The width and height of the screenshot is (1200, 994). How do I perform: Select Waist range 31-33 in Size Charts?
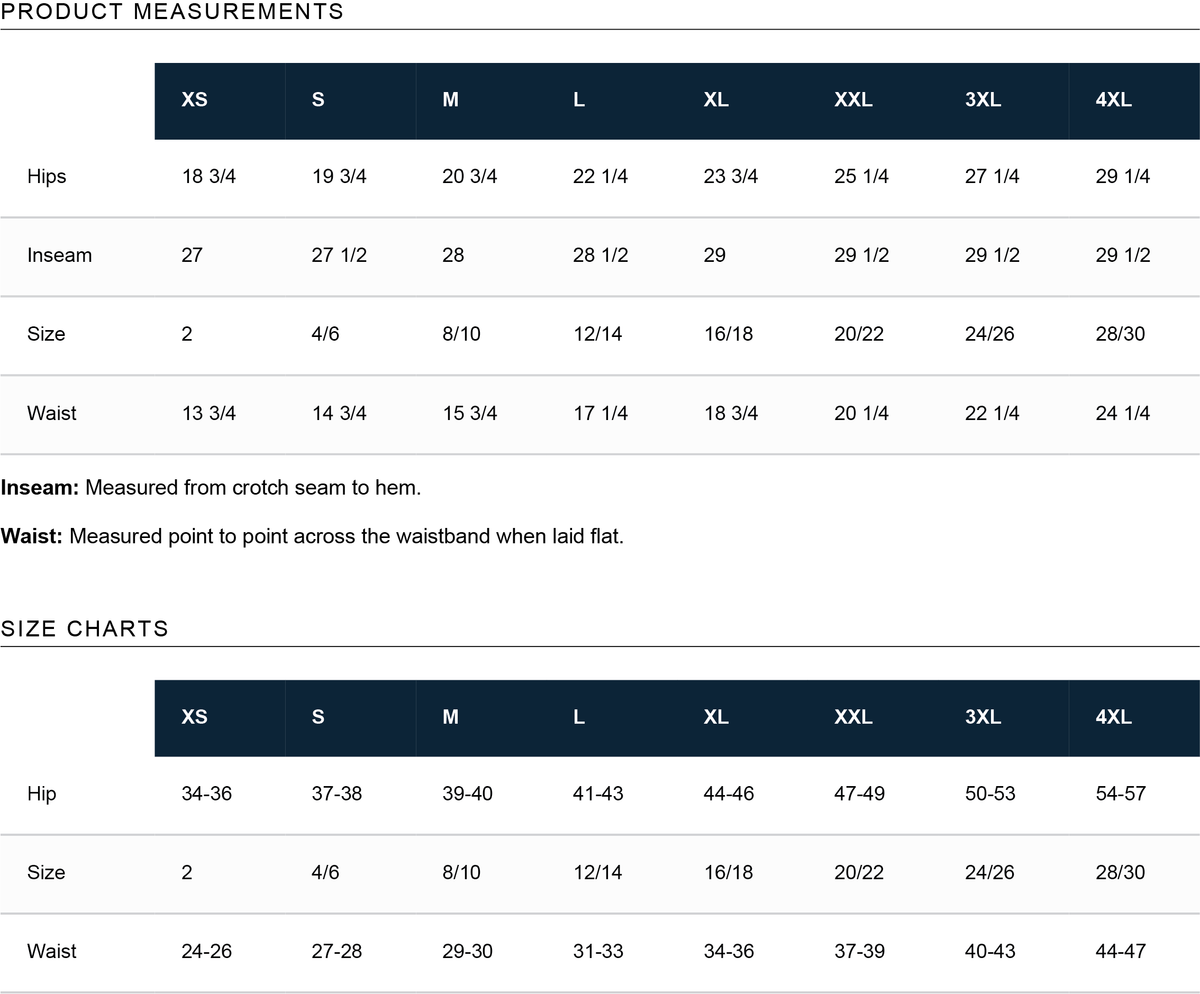tap(598, 951)
